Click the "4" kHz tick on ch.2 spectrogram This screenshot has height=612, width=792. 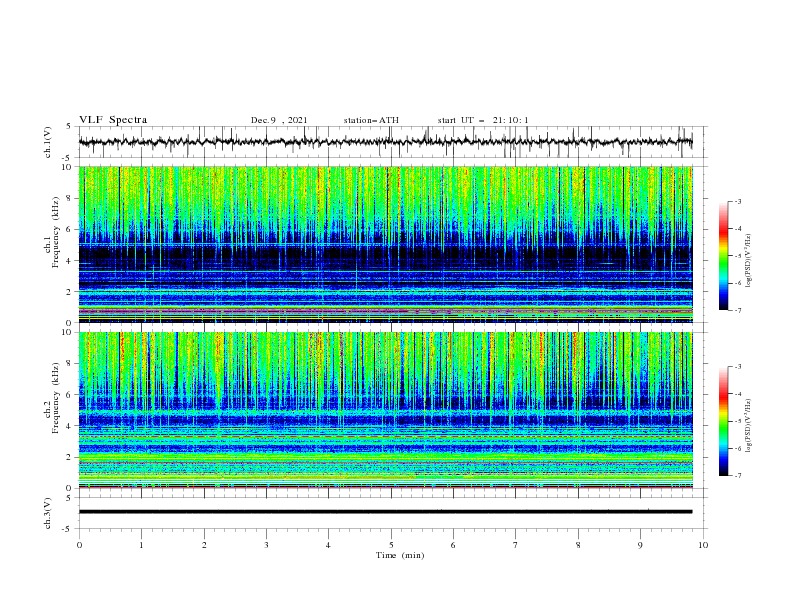(70, 426)
